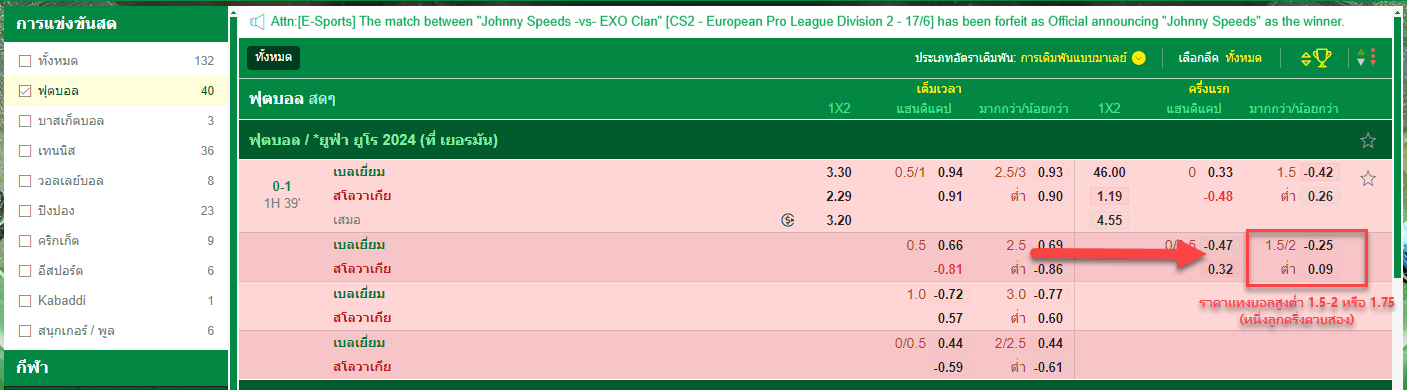Toggle the ฟุตบอล checkbox
Image resolution: width=1411 pixels, height=390 pixels.
click(x=25, y=91)
